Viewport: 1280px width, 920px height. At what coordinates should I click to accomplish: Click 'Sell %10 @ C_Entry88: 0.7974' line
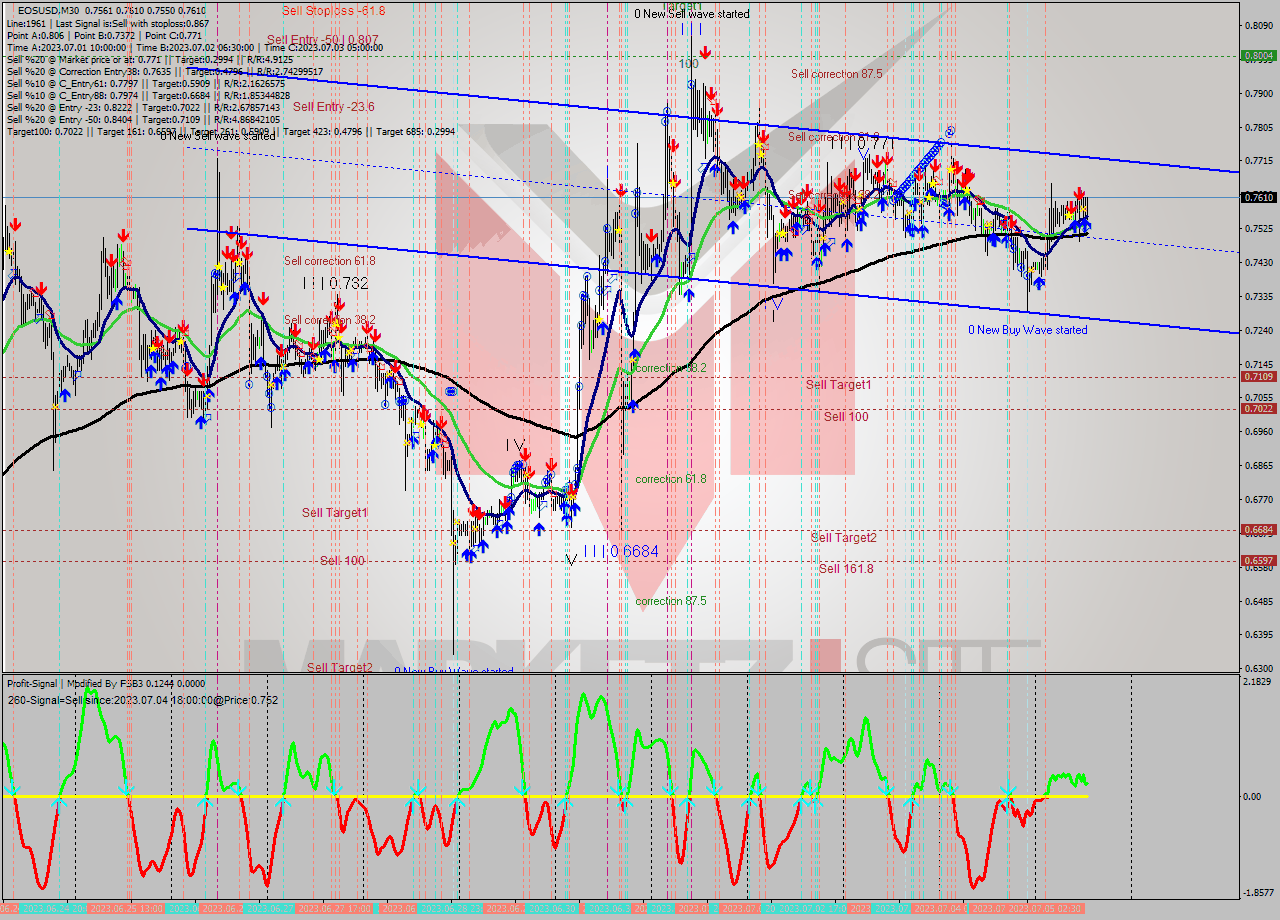[x=148, y=95]
